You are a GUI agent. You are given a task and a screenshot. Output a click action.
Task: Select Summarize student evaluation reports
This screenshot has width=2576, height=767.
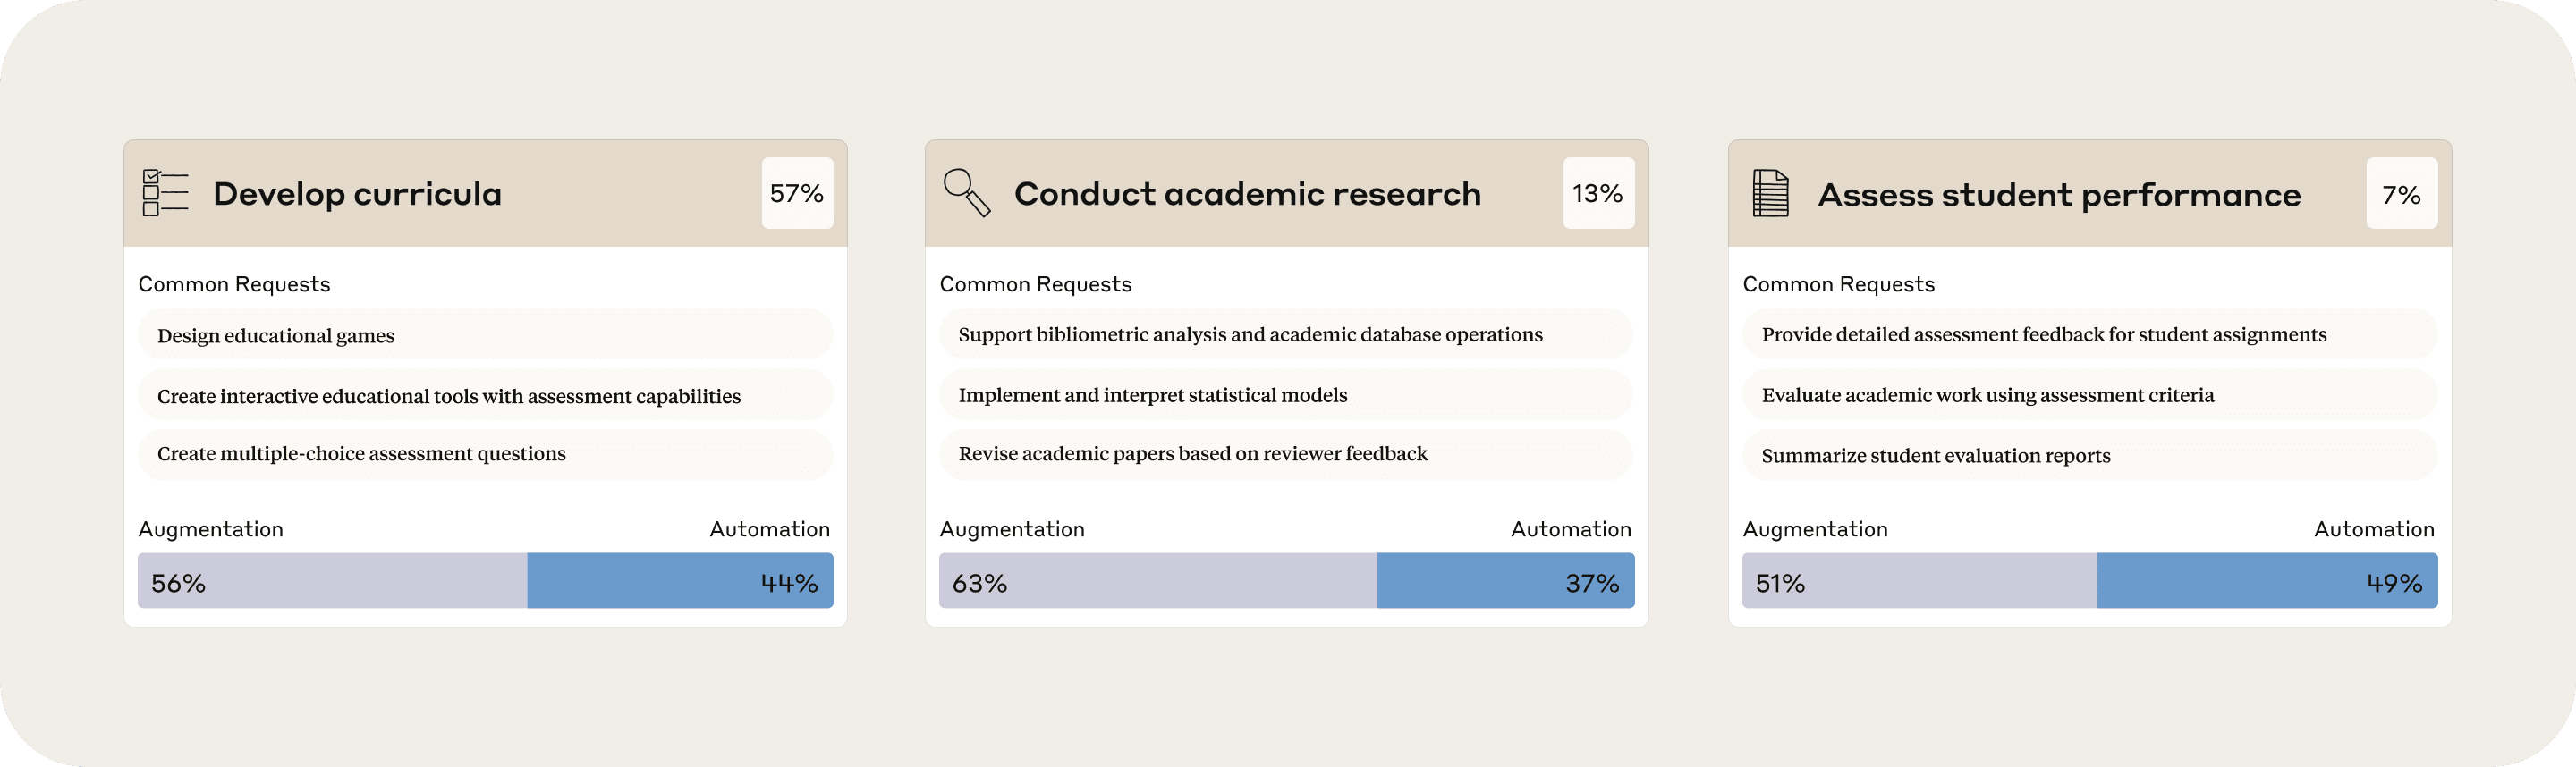coord(2089,456)
